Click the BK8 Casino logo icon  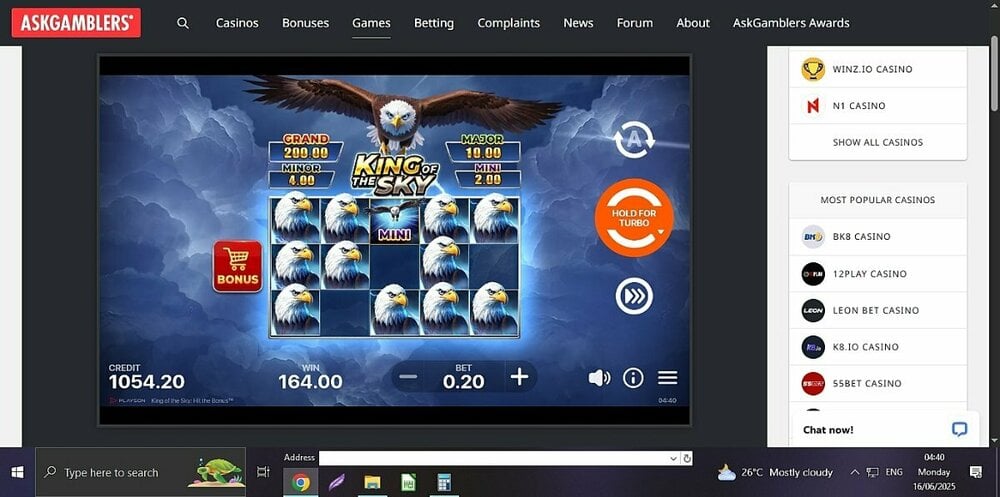pos(813,237)
